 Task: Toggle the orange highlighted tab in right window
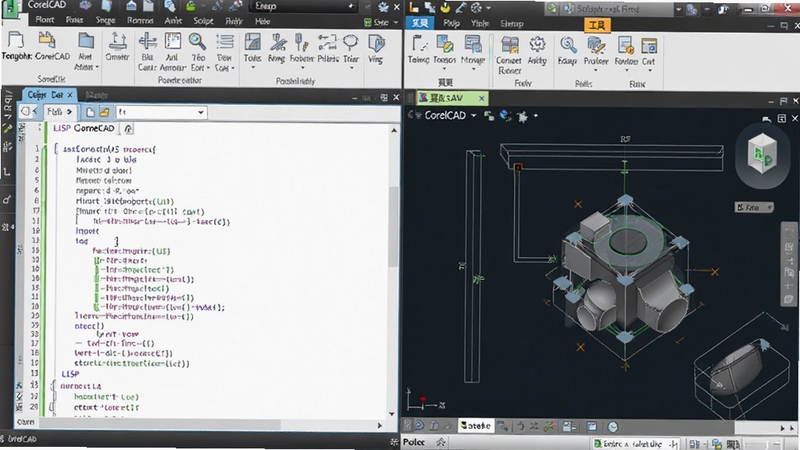click(x=596, y=25)
